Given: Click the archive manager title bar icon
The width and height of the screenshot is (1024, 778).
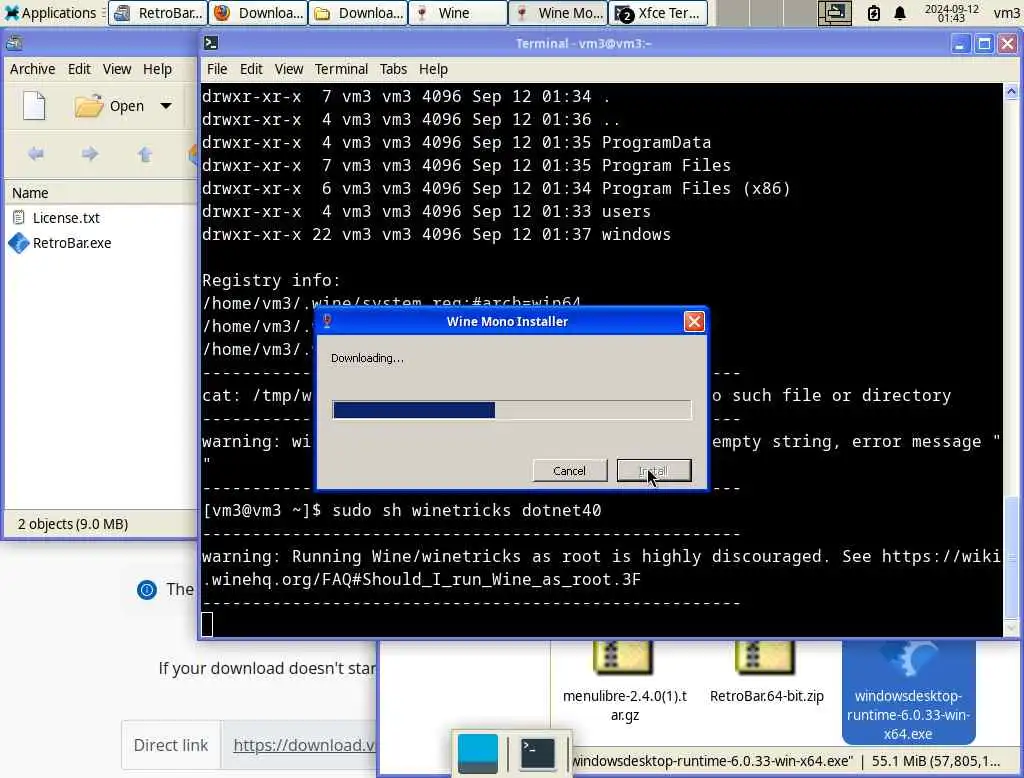Looking at the screenshot, I should 14,43.
